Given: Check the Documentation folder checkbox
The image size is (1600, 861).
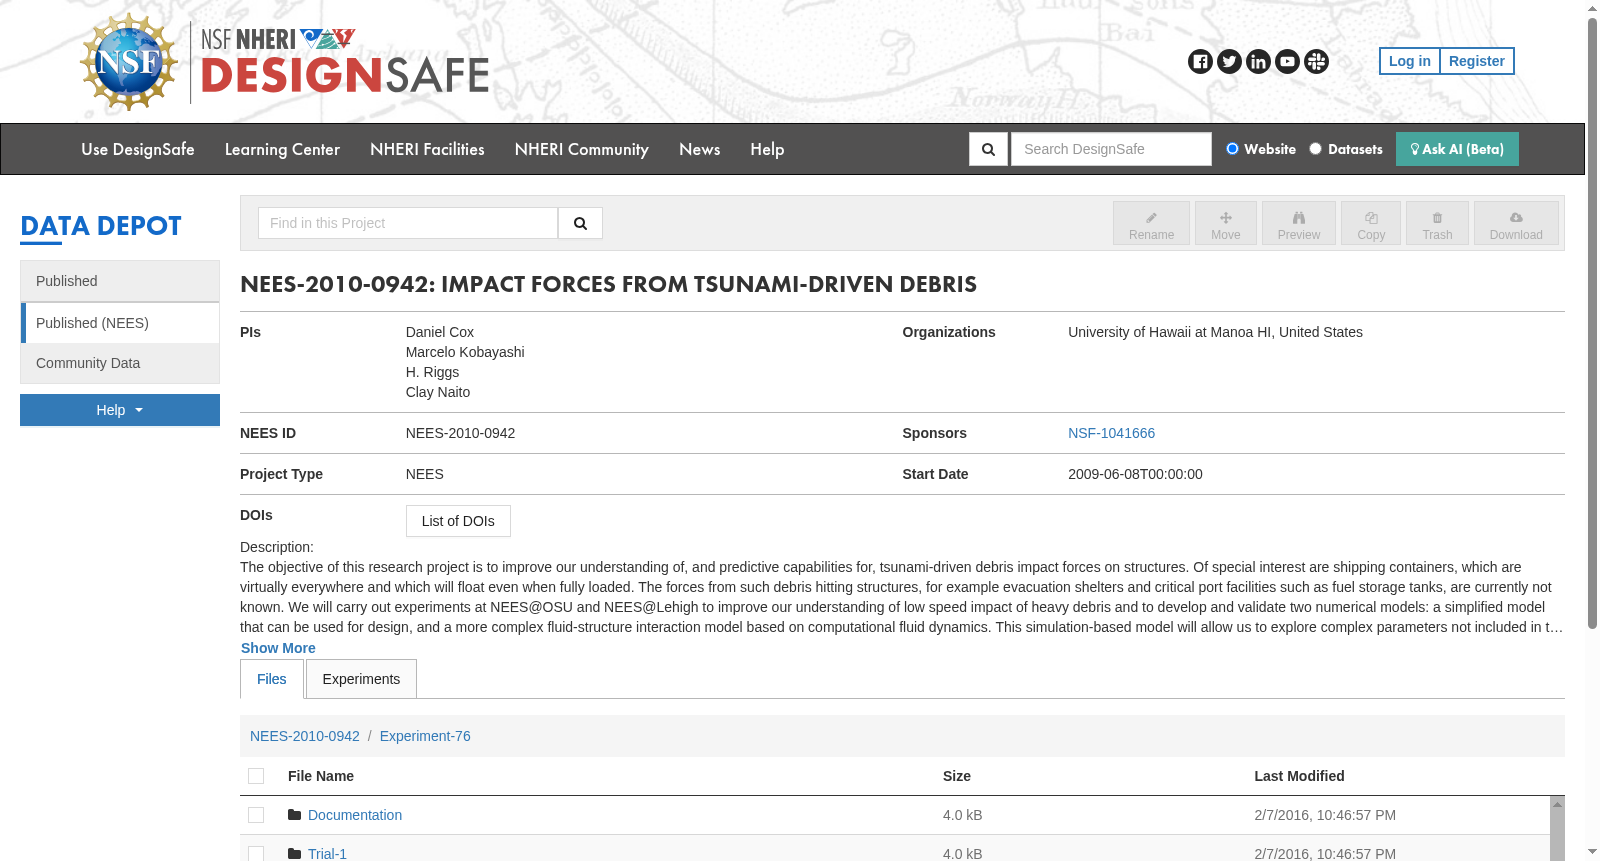Looking at the screenshot, I should click(256, 815).
